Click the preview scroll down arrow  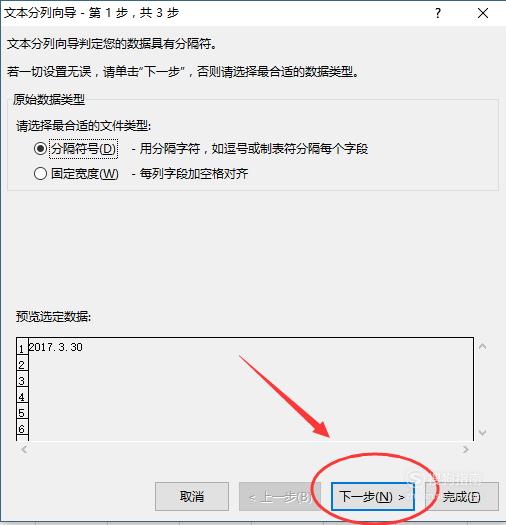482,432
